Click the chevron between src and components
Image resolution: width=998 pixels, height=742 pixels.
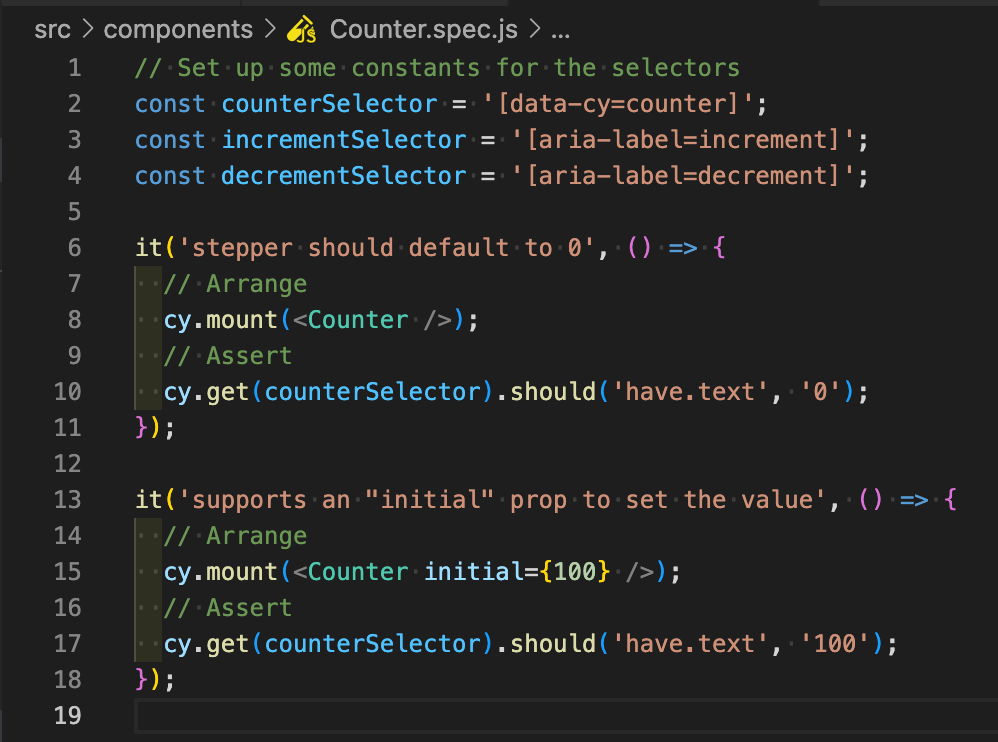click(x=90, y=29)
